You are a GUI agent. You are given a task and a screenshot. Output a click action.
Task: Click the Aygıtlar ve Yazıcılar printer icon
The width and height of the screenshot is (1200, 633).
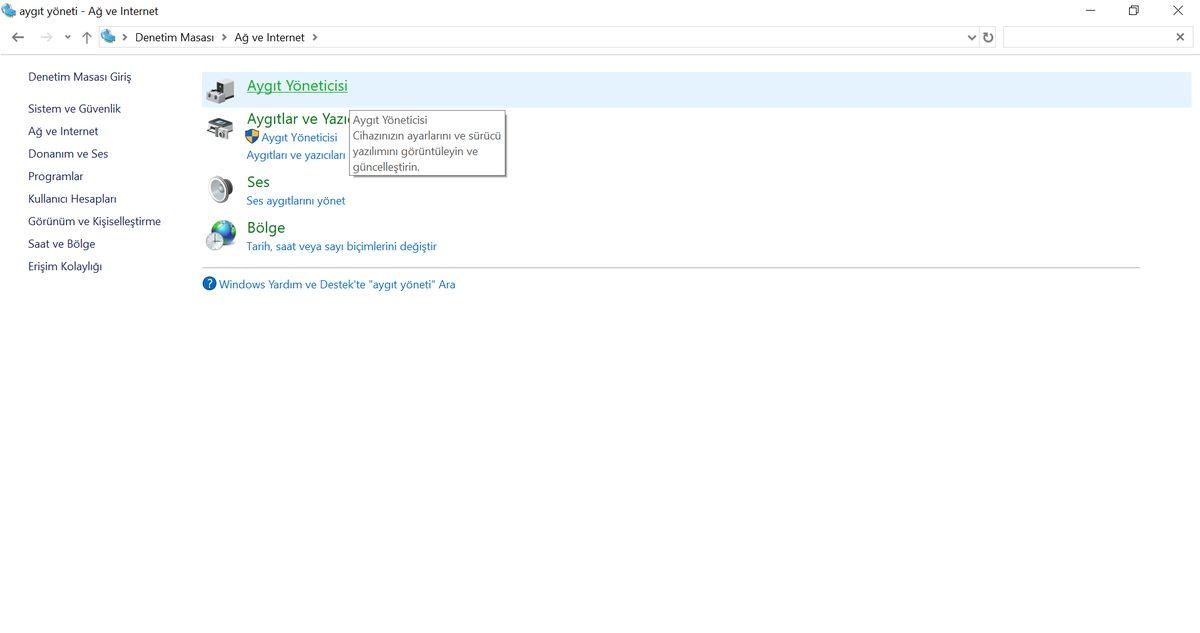(x=220, y=128)
